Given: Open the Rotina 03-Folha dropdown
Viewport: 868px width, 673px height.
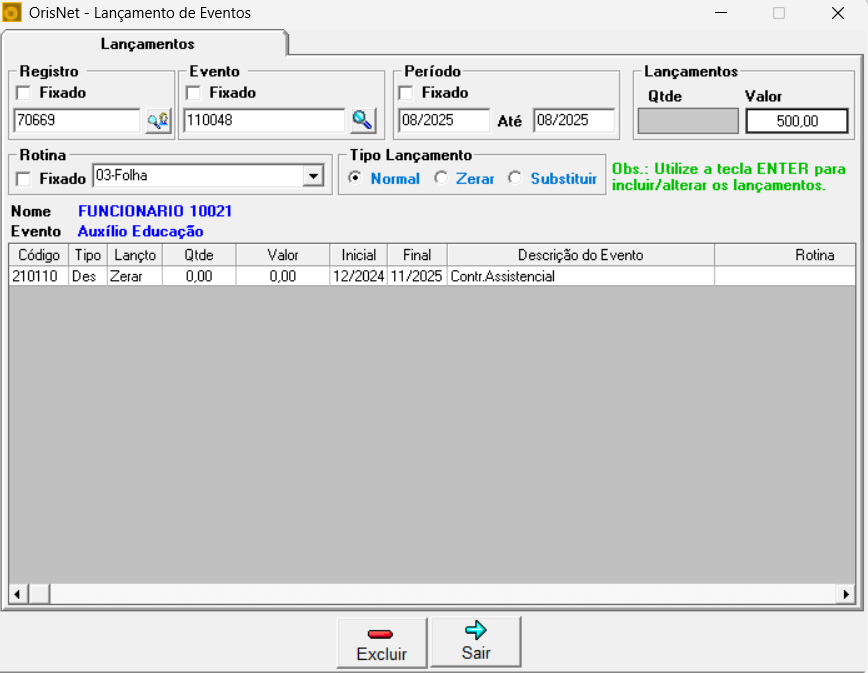Looking at the screenshot, I should (x=313, y=176).
